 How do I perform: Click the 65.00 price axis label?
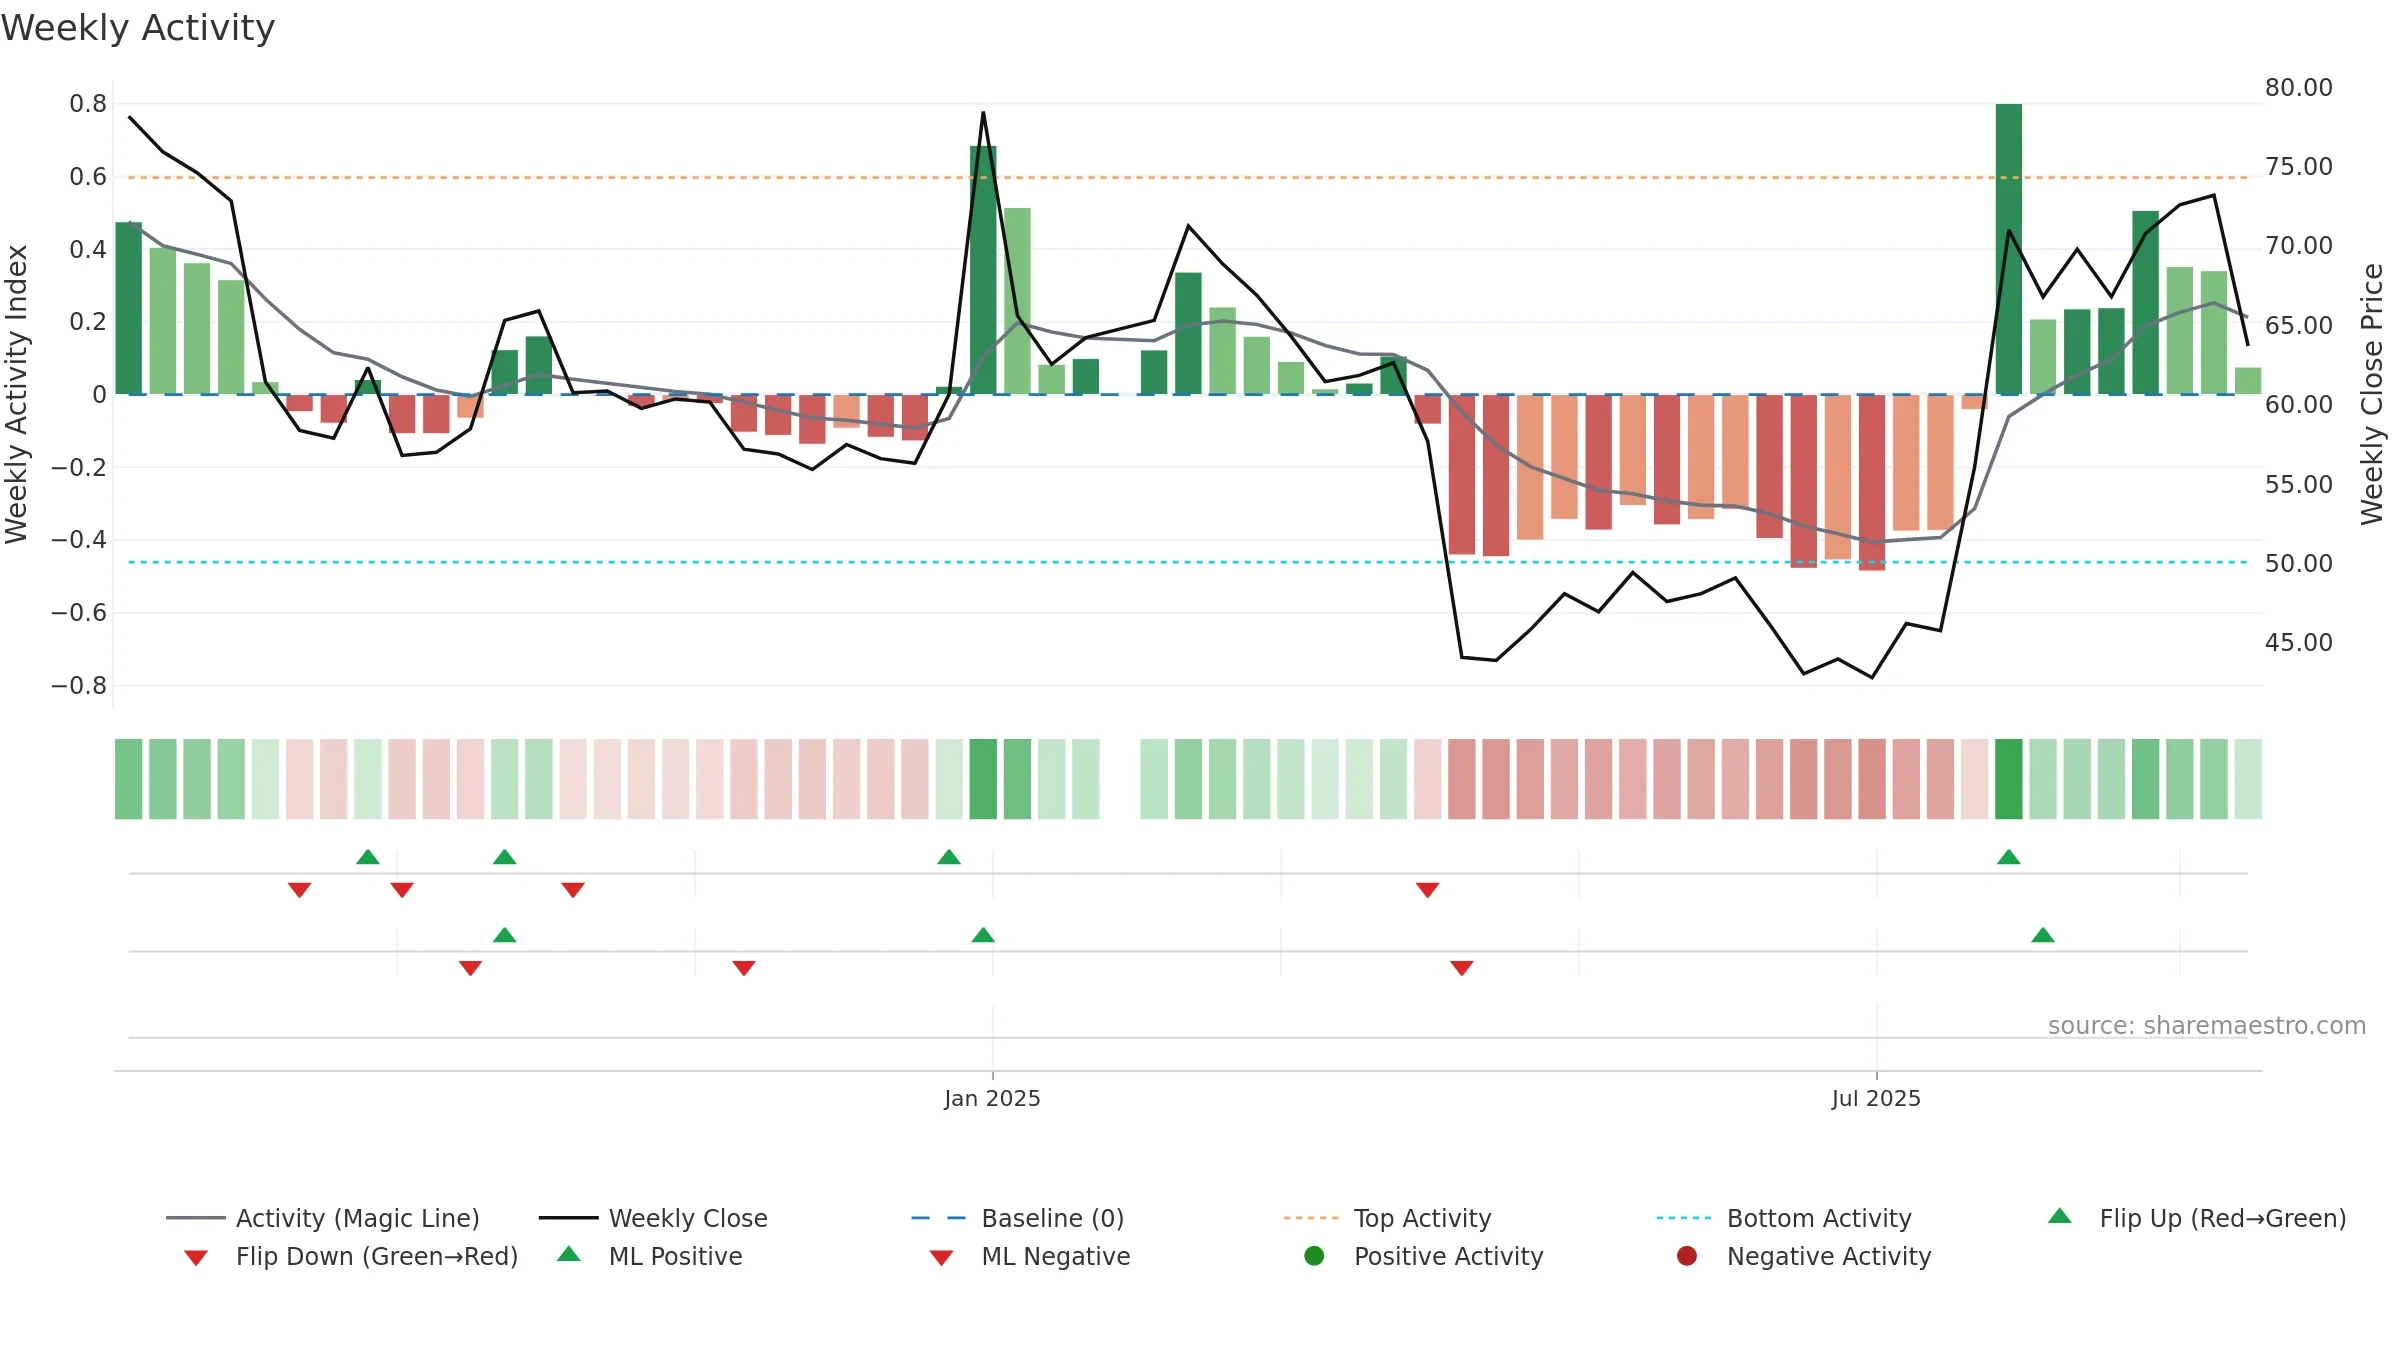(x=2298, y=325)
